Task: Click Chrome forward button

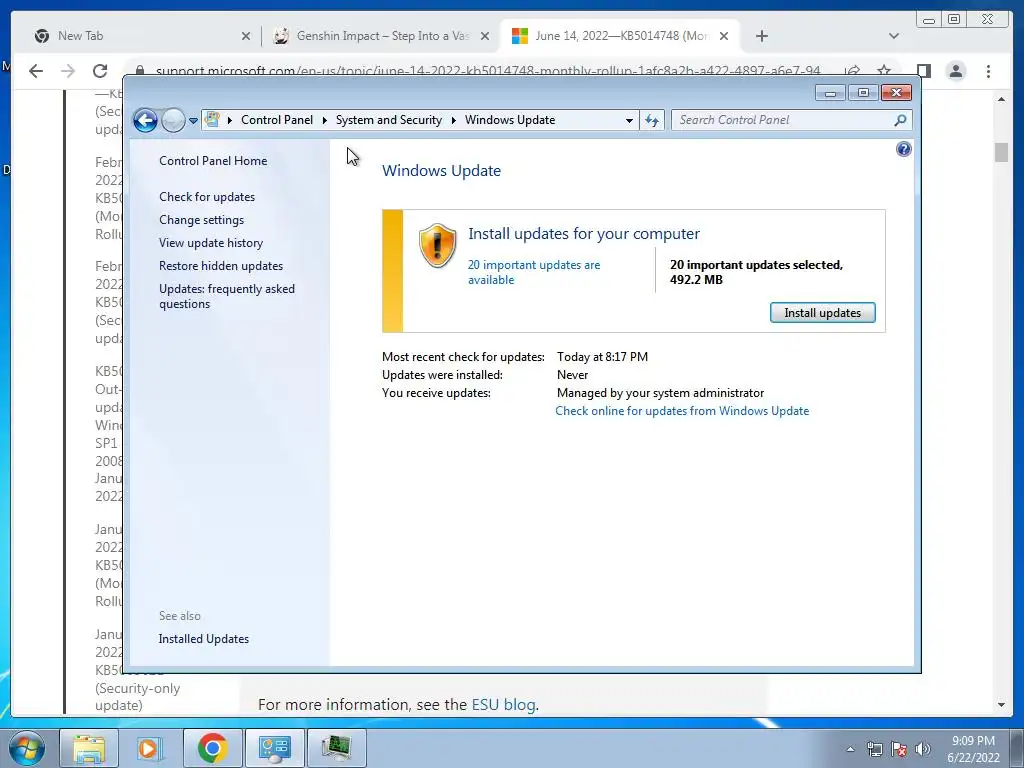Action: point(68,71)
